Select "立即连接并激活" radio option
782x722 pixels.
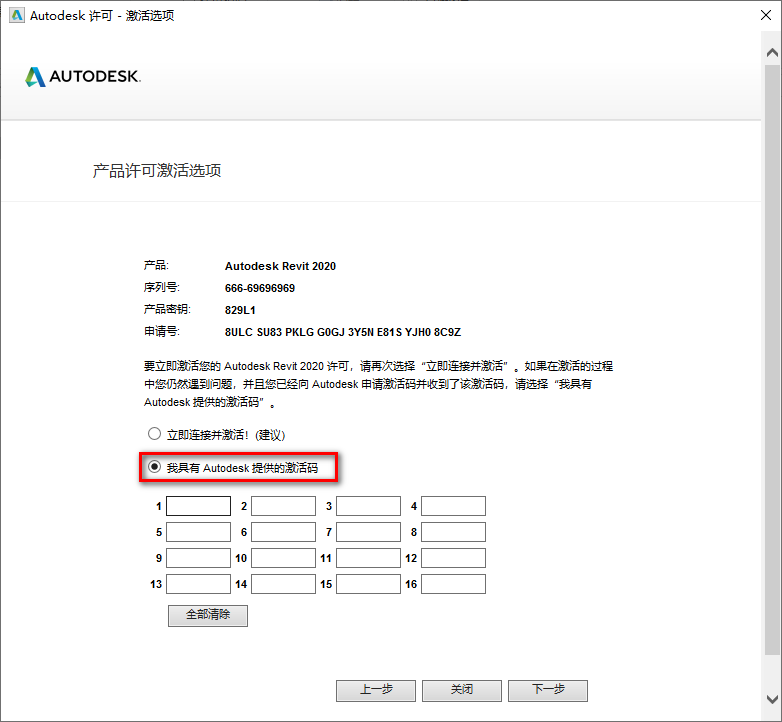click(x=154, y=434)
